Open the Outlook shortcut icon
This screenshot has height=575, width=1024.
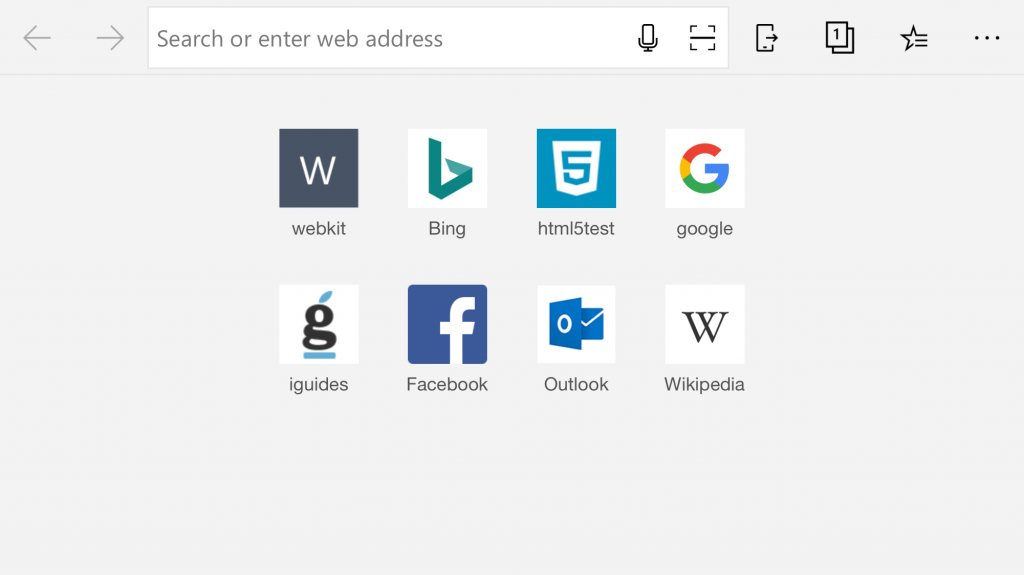pyautogui.click(x=576, y=324)
